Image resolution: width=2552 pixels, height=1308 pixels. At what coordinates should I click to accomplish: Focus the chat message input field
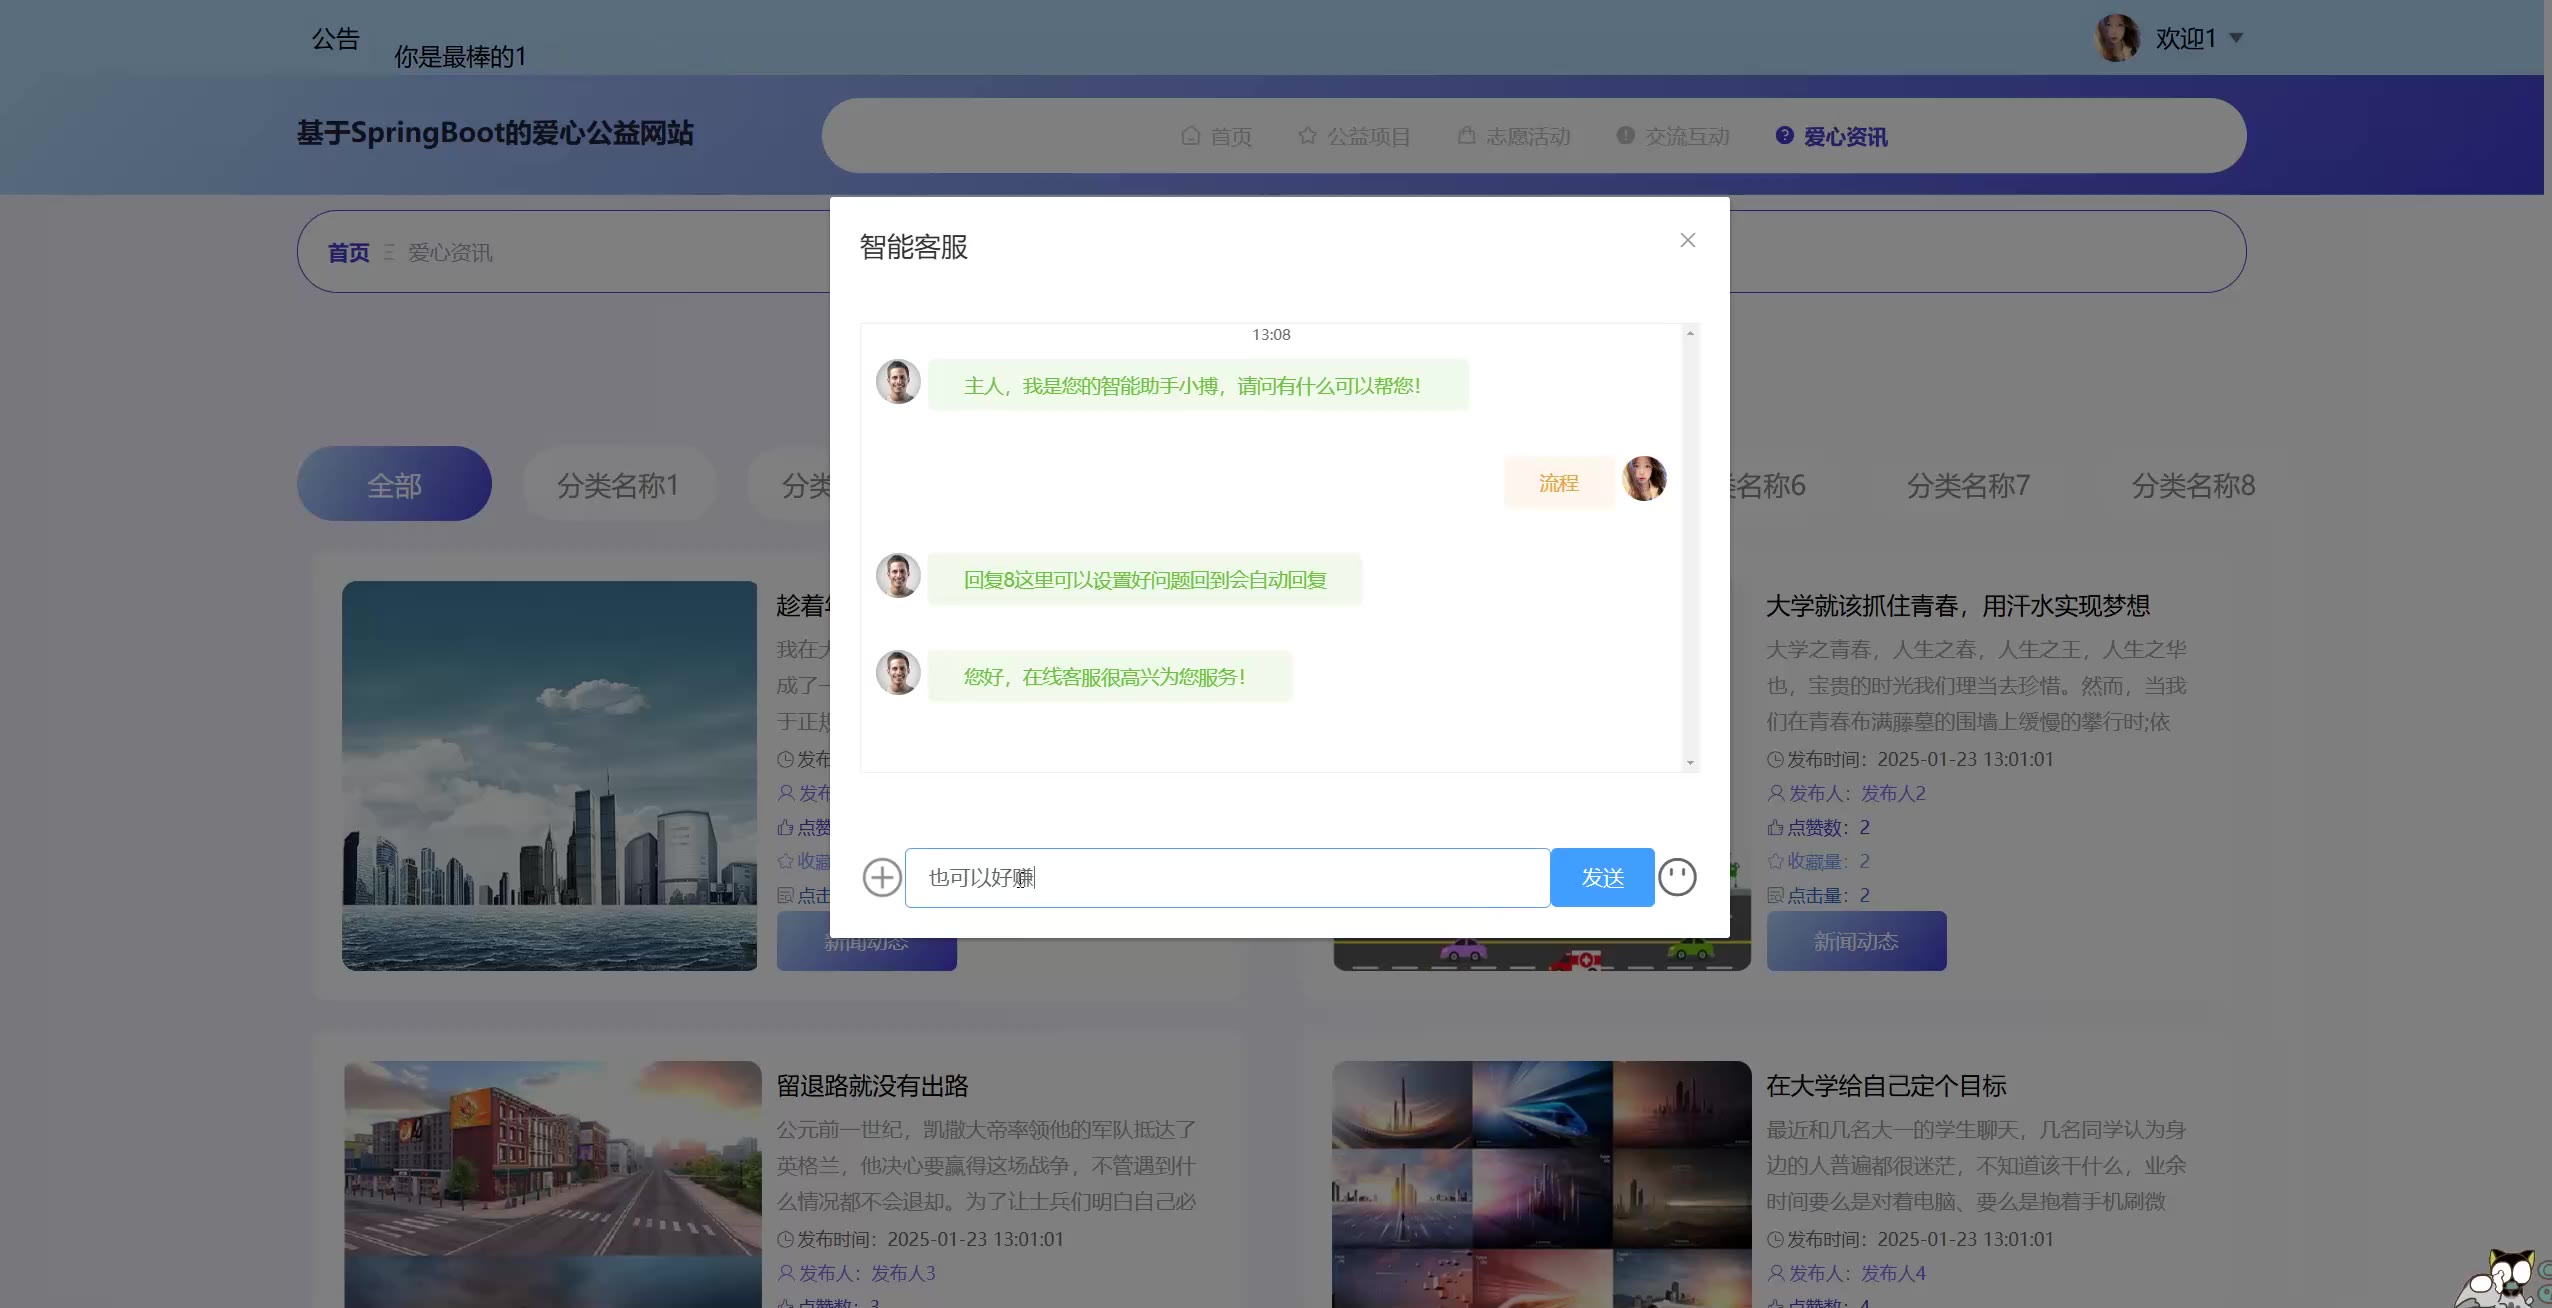click(x=1227, y=877)
